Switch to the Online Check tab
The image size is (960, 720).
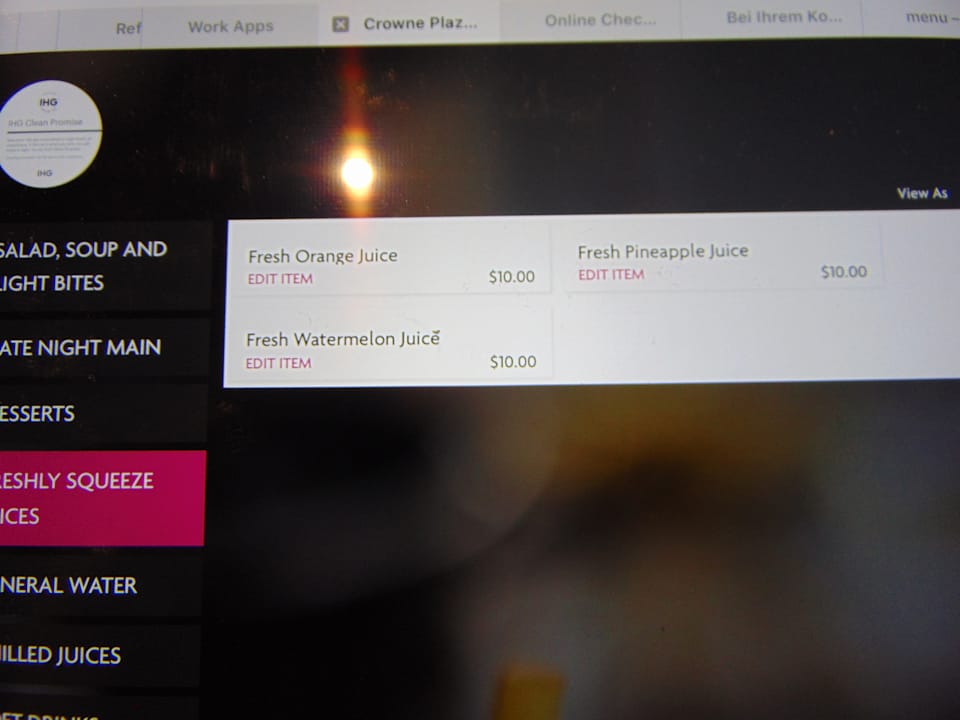click(x=600, y=20)
